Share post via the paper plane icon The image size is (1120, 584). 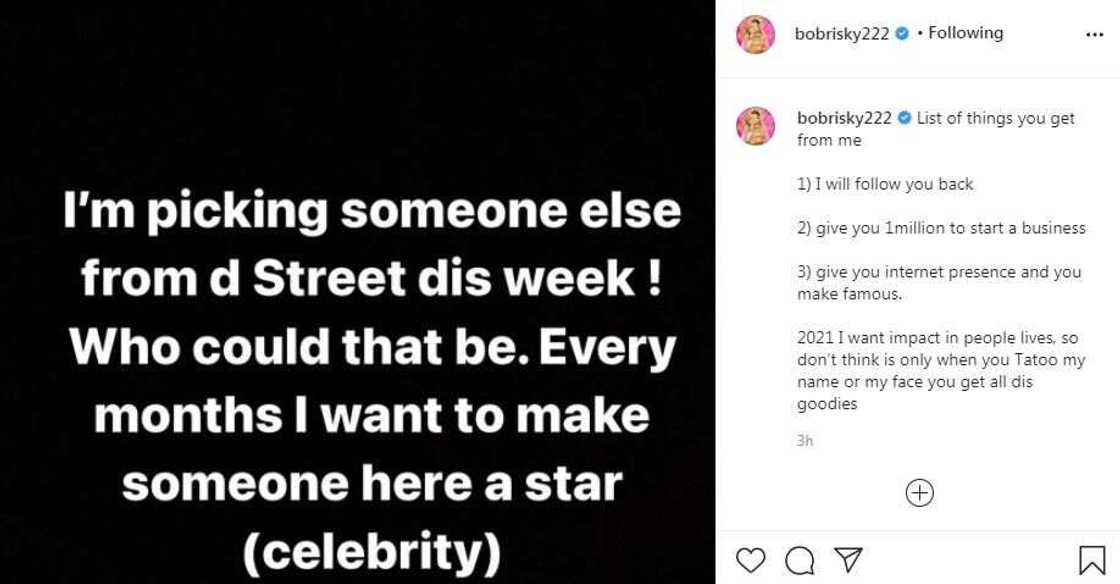click(847, 559)
